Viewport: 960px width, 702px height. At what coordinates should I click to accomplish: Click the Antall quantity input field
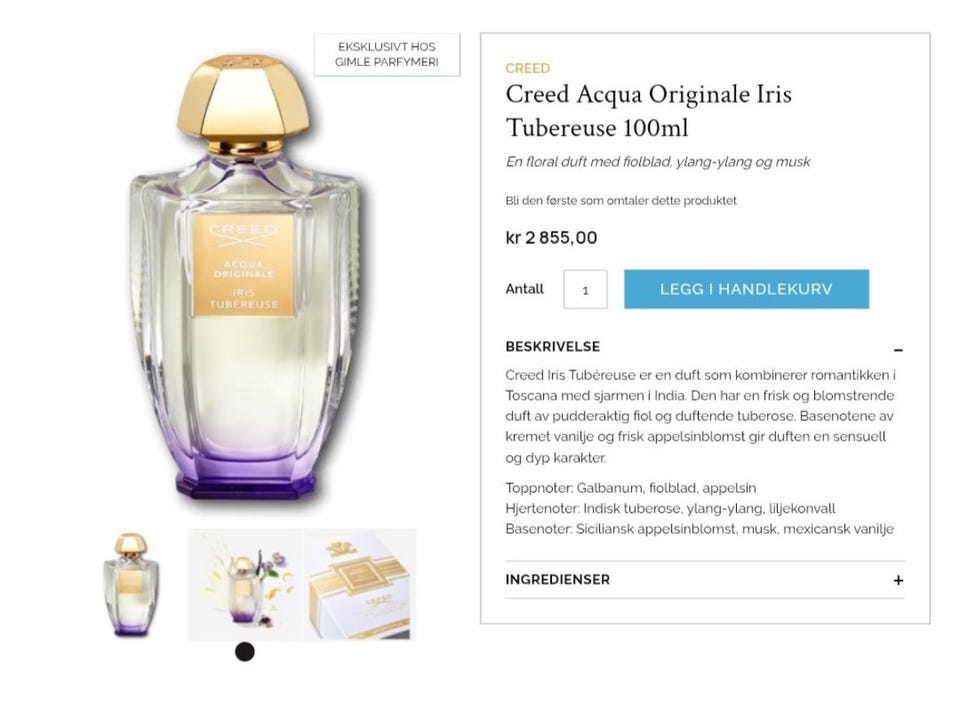pos(585,289)
